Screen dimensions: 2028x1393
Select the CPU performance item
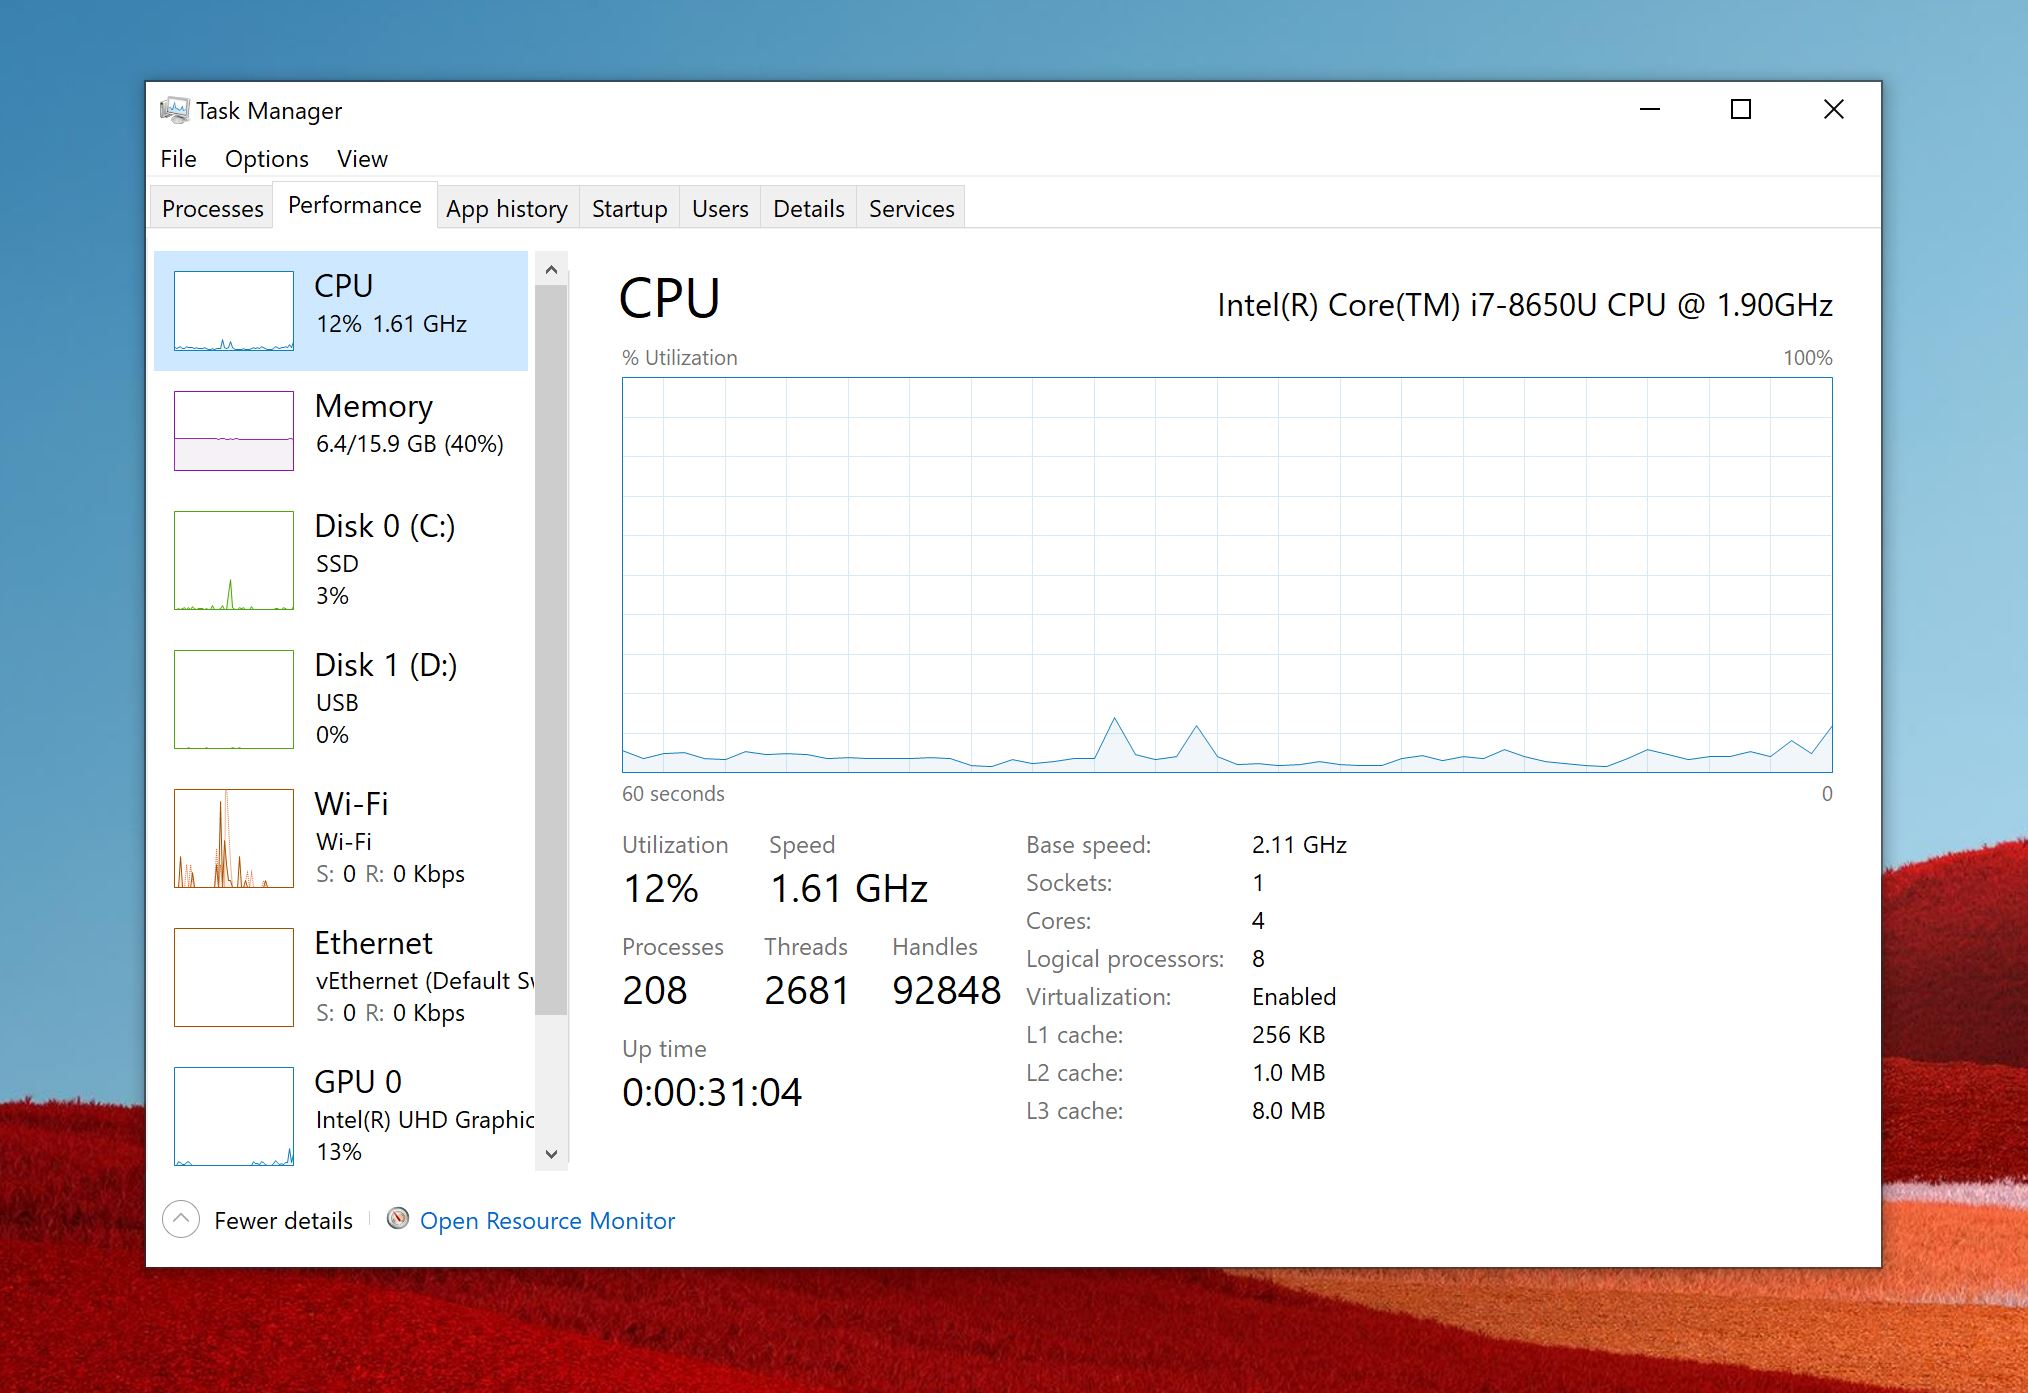(341, 311)
